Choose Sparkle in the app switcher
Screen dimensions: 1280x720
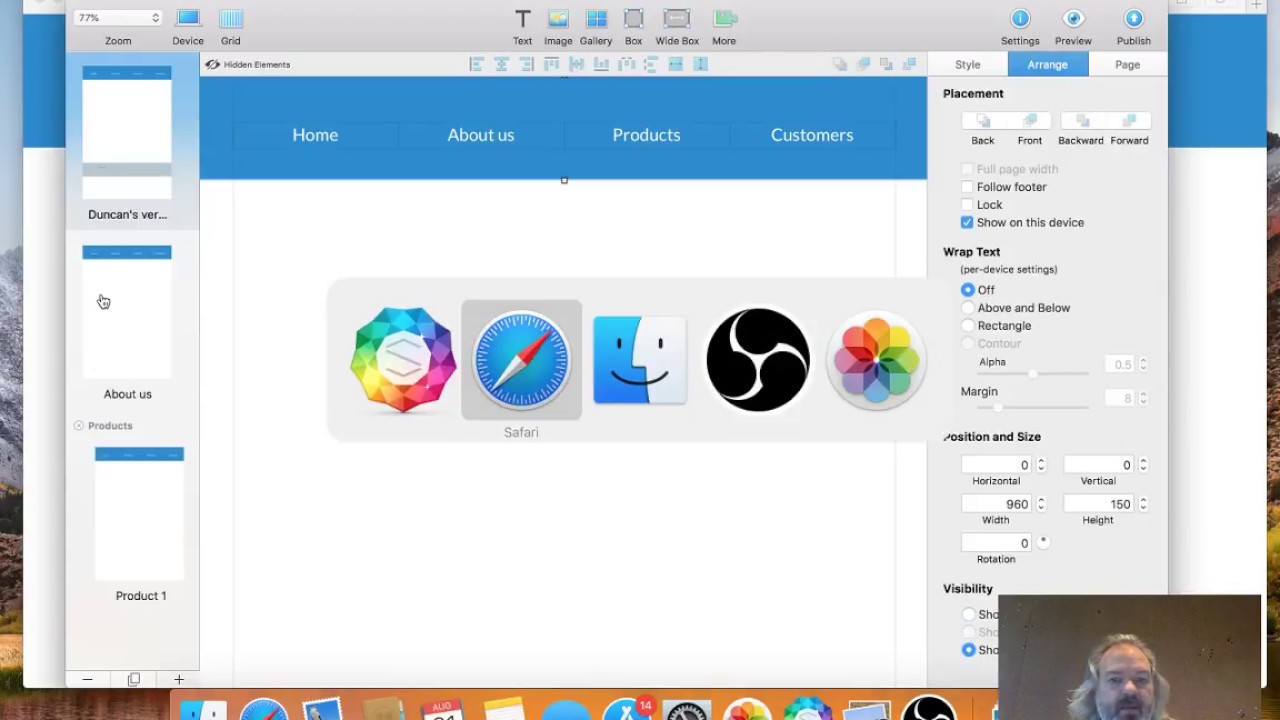(403, 360)
